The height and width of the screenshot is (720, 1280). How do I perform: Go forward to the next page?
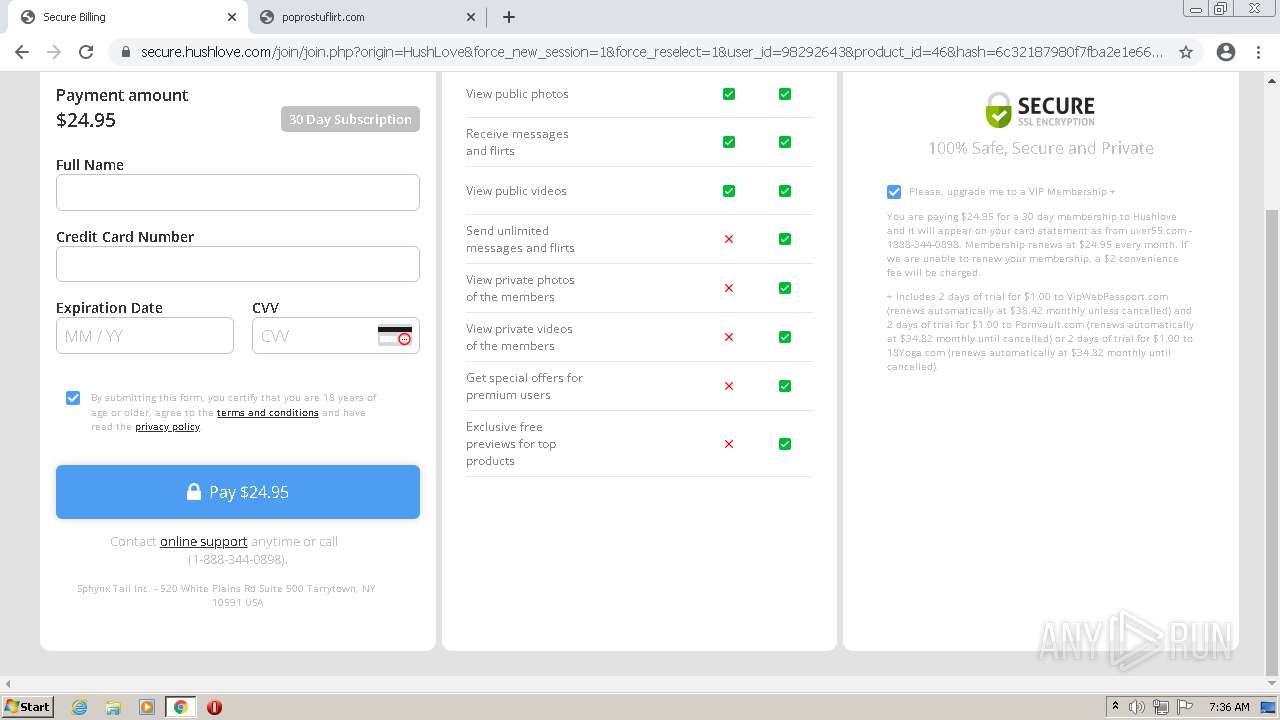click(54, 52)
